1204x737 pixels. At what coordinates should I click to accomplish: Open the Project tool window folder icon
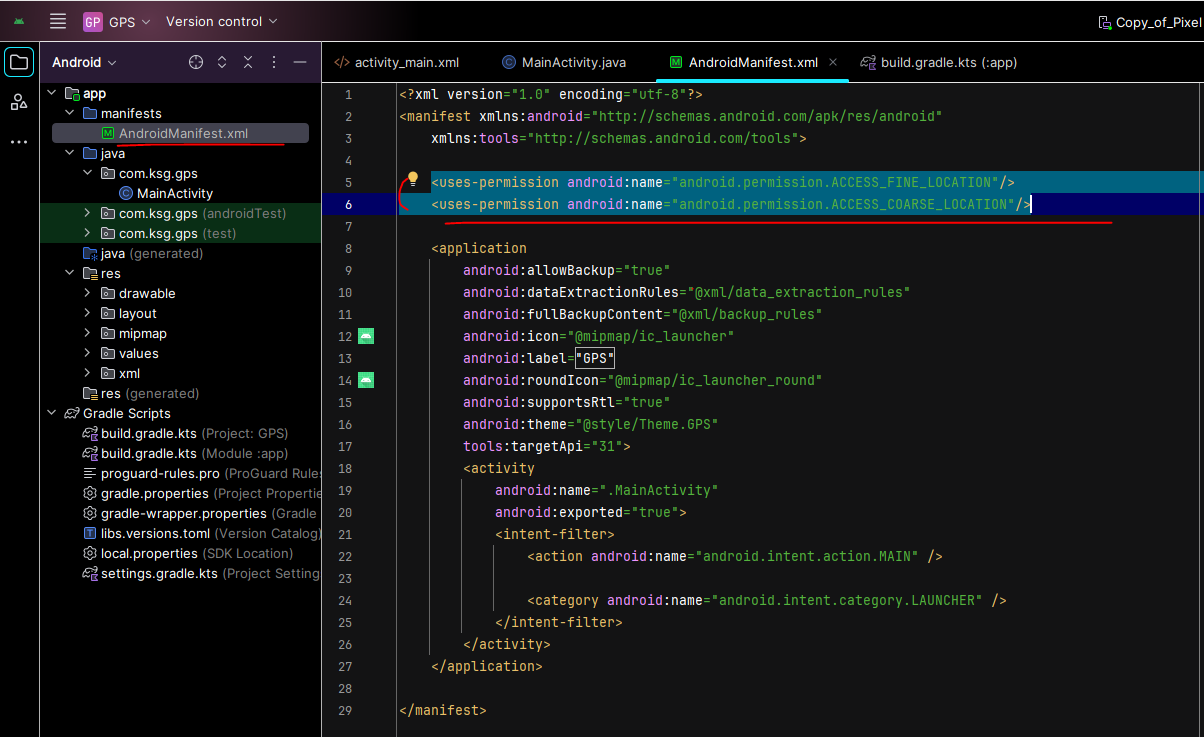tap(19, 62)
